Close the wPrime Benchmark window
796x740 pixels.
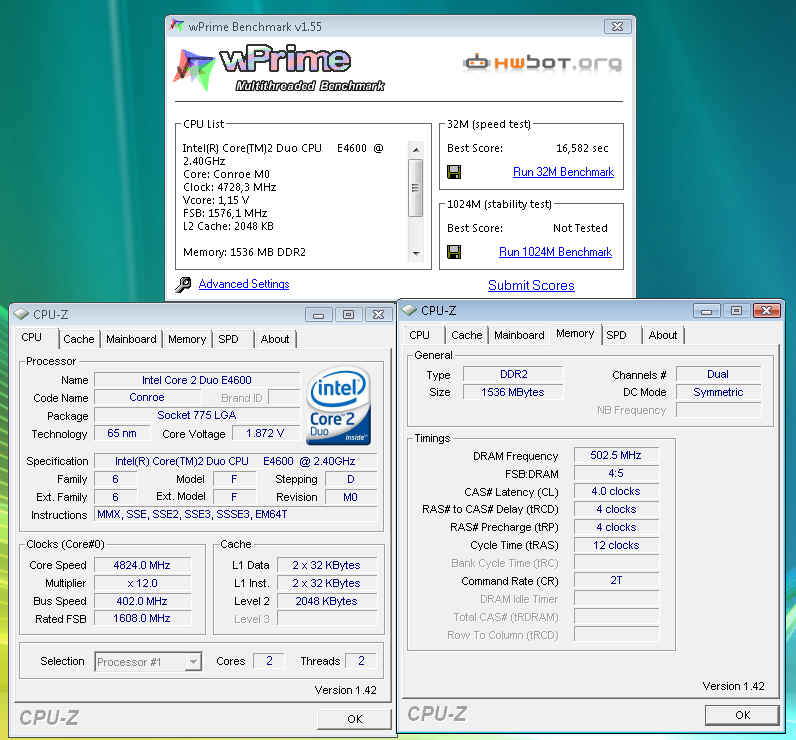pyautogui.click(x=617, y=26)
